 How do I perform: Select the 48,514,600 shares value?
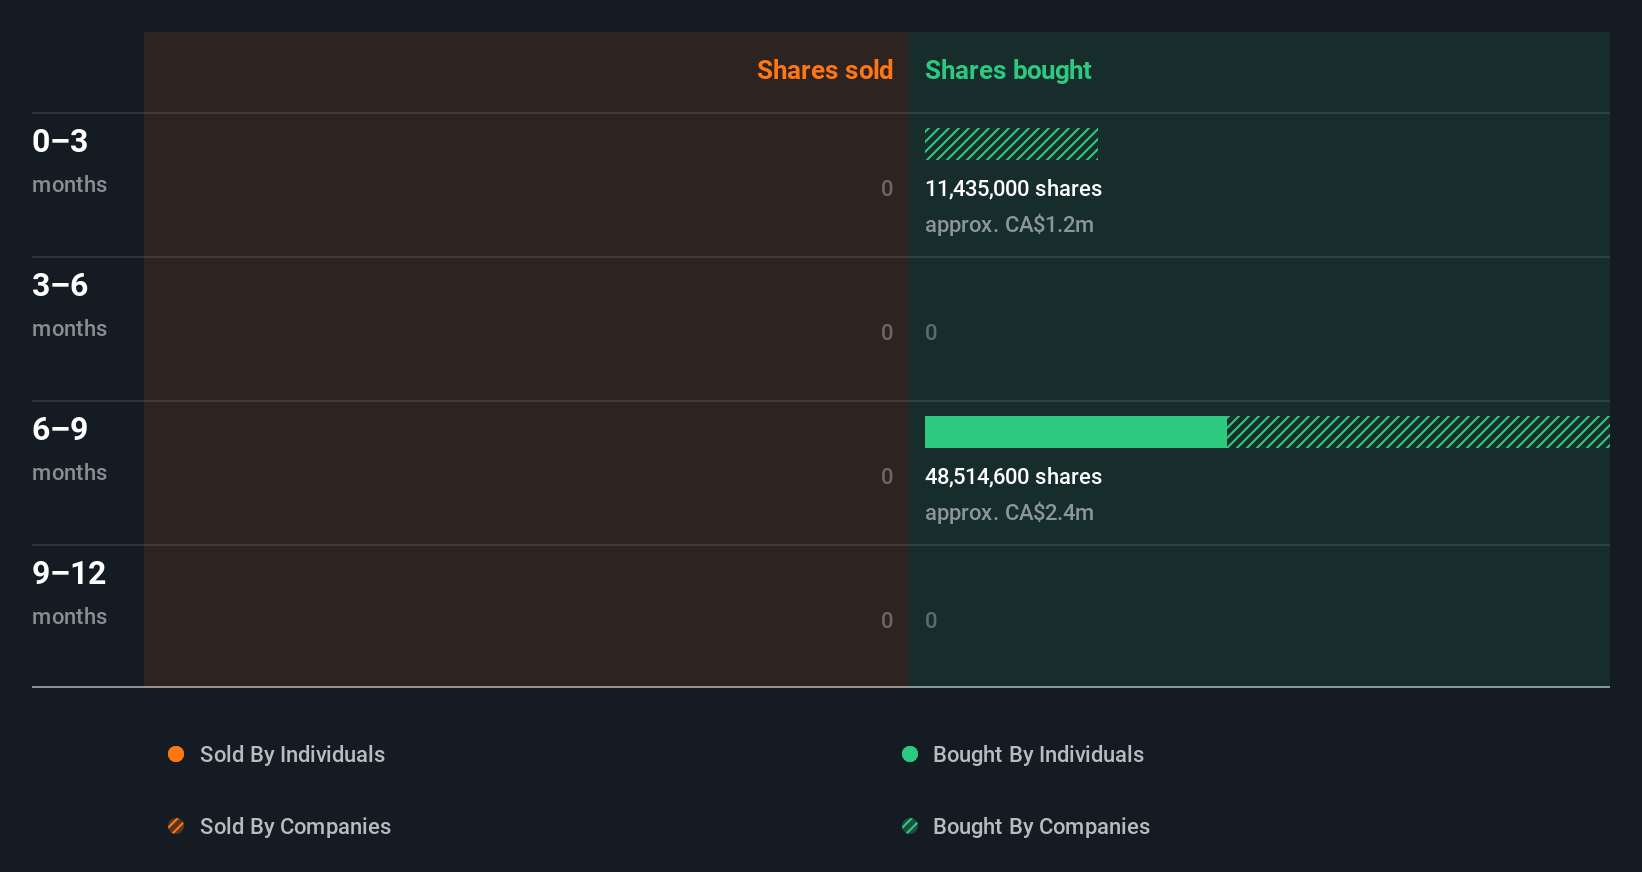pyautogui.click(x=1013, y=476)
